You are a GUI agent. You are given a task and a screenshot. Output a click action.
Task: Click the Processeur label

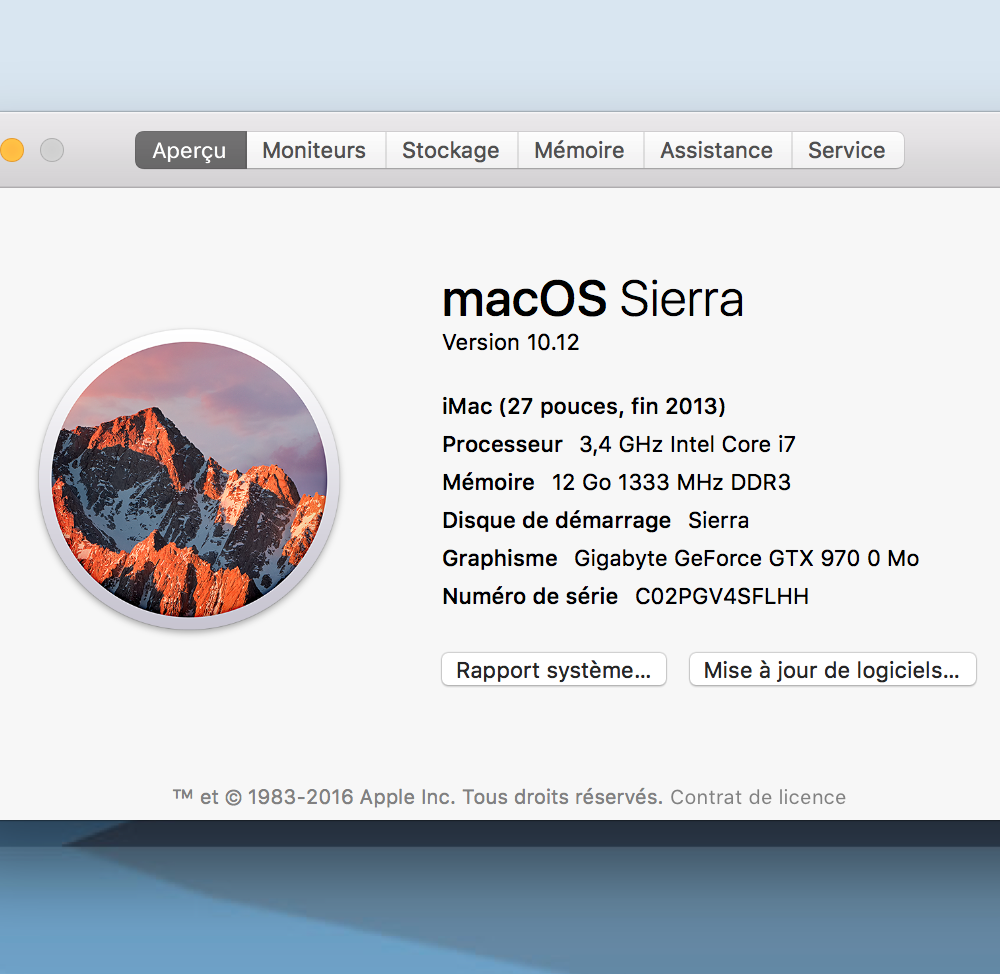coord(503,445)
